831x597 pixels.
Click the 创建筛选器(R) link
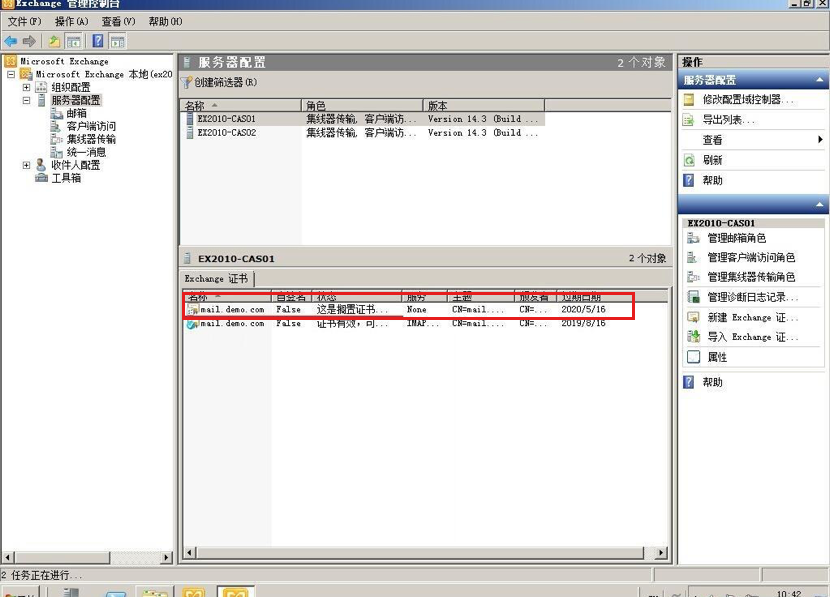click(x=225, y=82)
